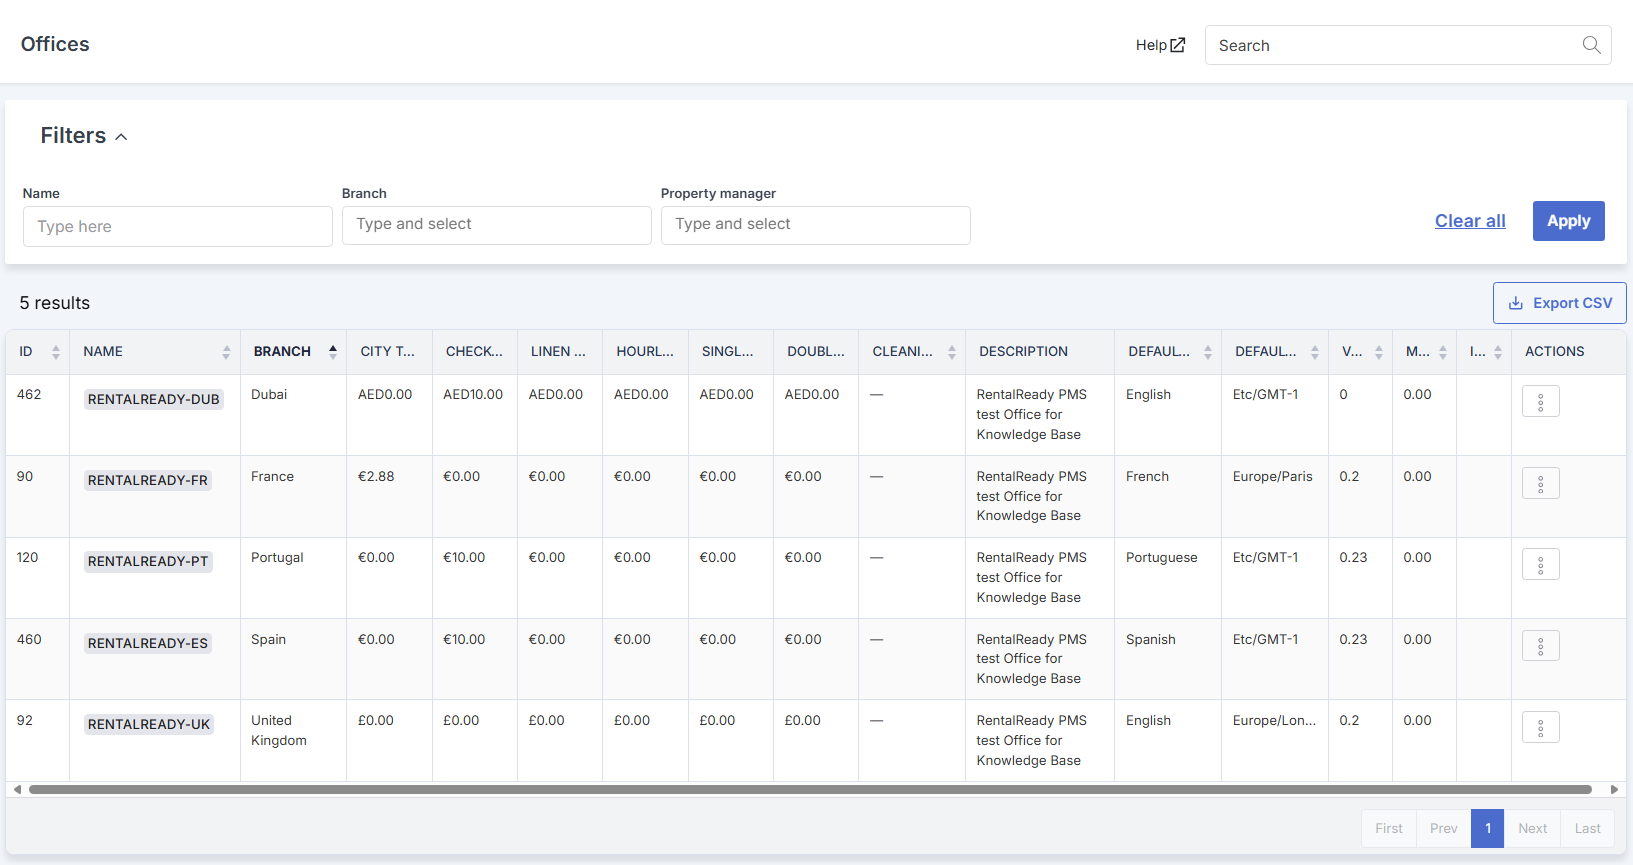1633x865 pixels.
Task: Click the Clear all link
Action: tap(1470, 221)
